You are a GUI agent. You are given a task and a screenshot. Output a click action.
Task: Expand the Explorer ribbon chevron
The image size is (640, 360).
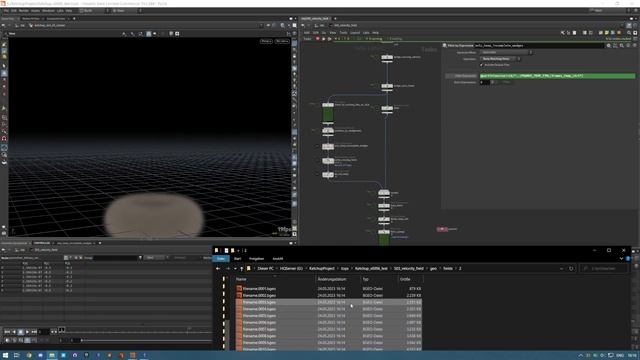tap(621, 259)
